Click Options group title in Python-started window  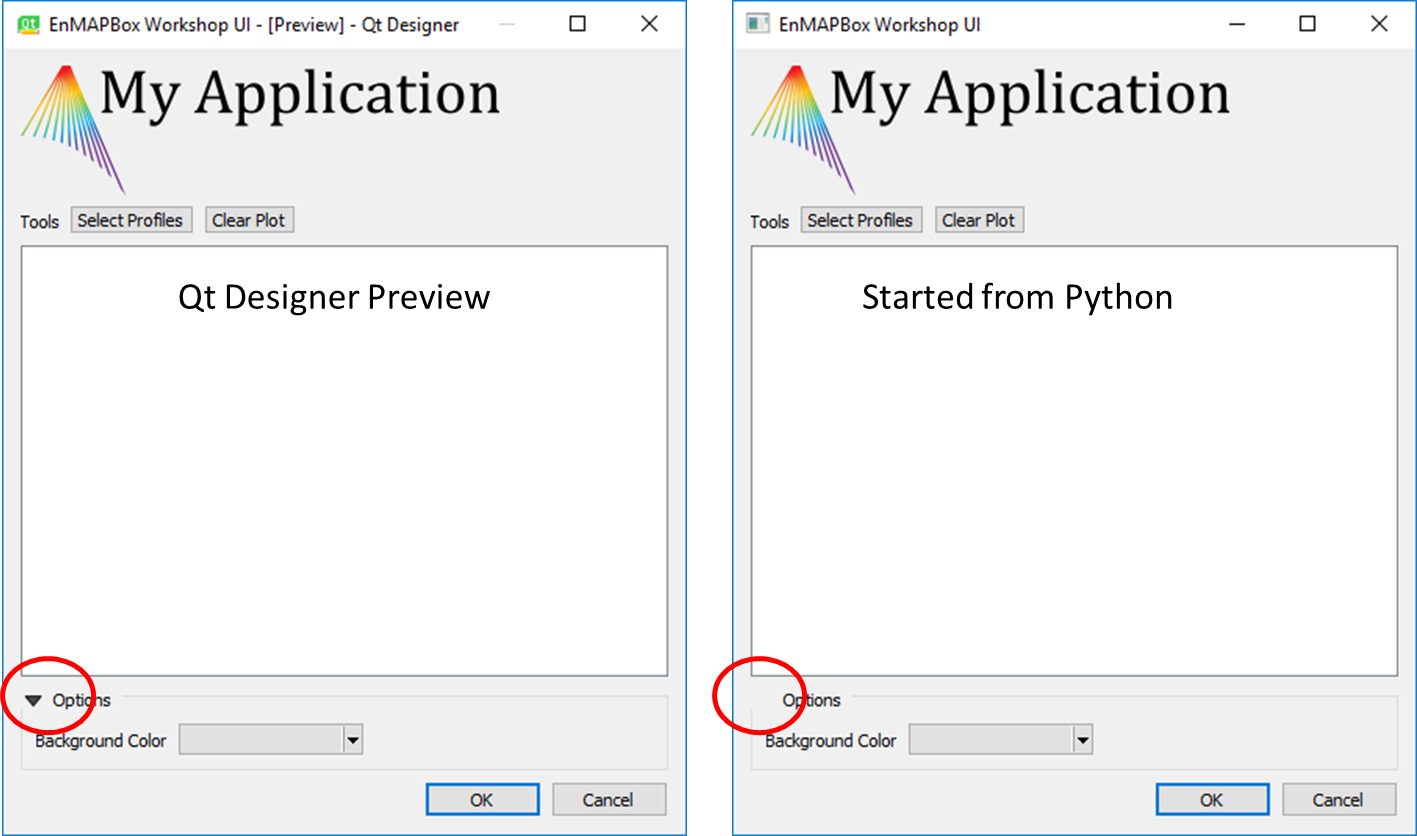(x=812, y=701)
